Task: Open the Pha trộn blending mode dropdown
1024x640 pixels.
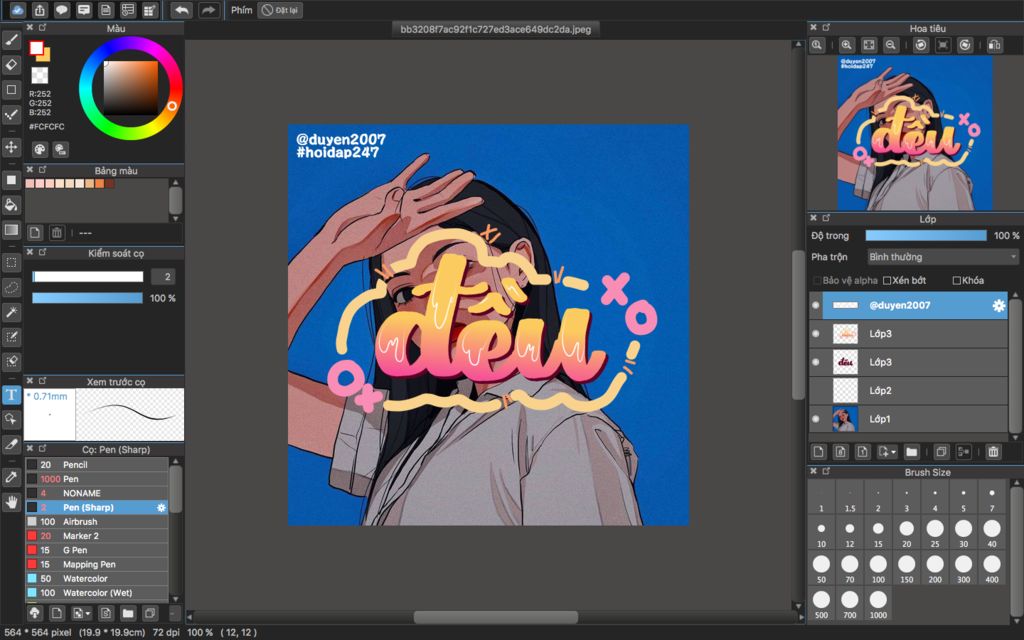Action: pos(940,257)
